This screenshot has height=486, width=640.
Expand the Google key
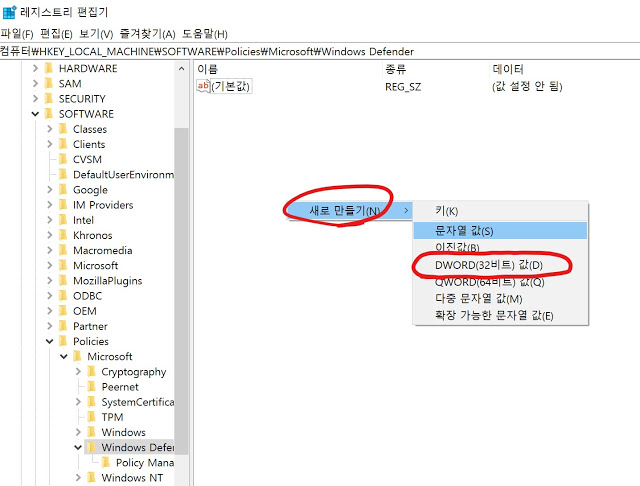pyautogui.click(x=50, y=190)
